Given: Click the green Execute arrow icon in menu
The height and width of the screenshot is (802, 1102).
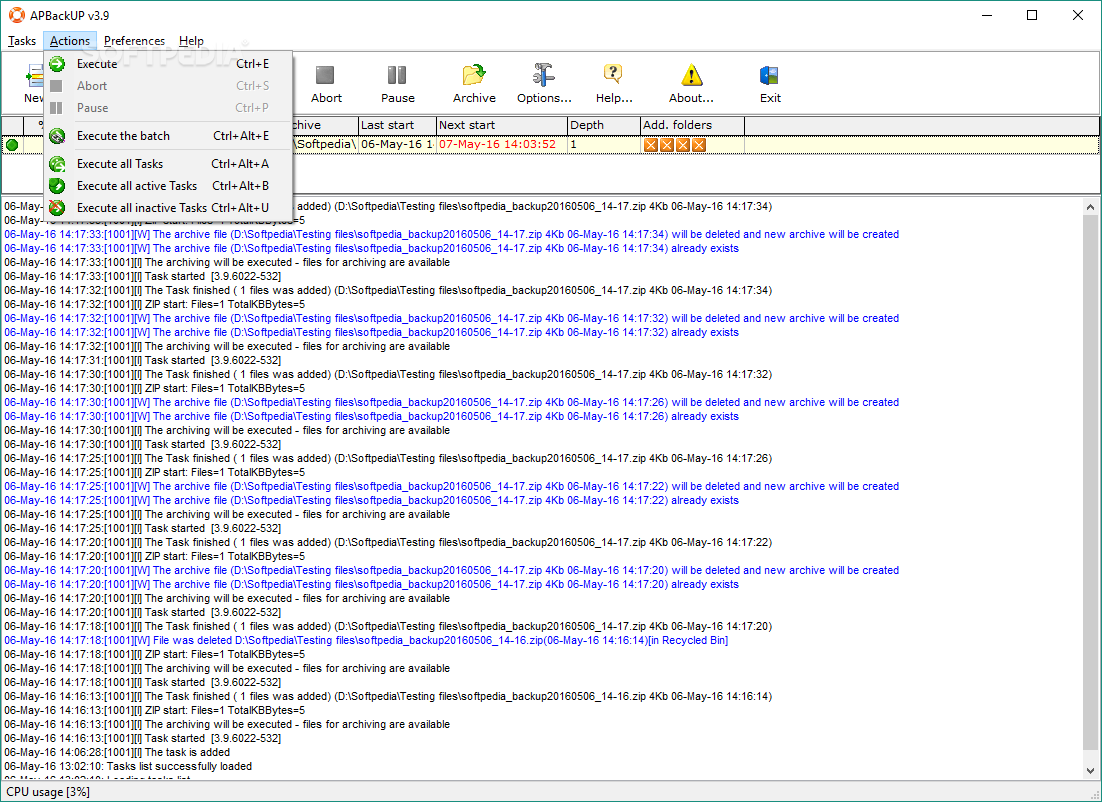Looking at the screenshot, I should tap(57, 64).
